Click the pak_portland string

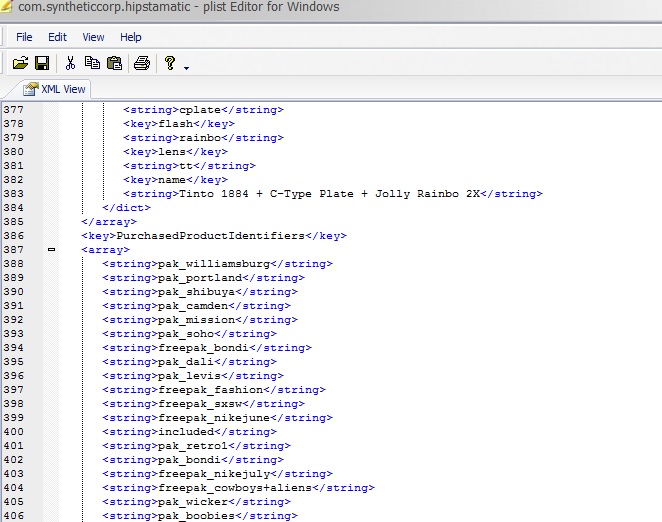(x=203, y=277)
